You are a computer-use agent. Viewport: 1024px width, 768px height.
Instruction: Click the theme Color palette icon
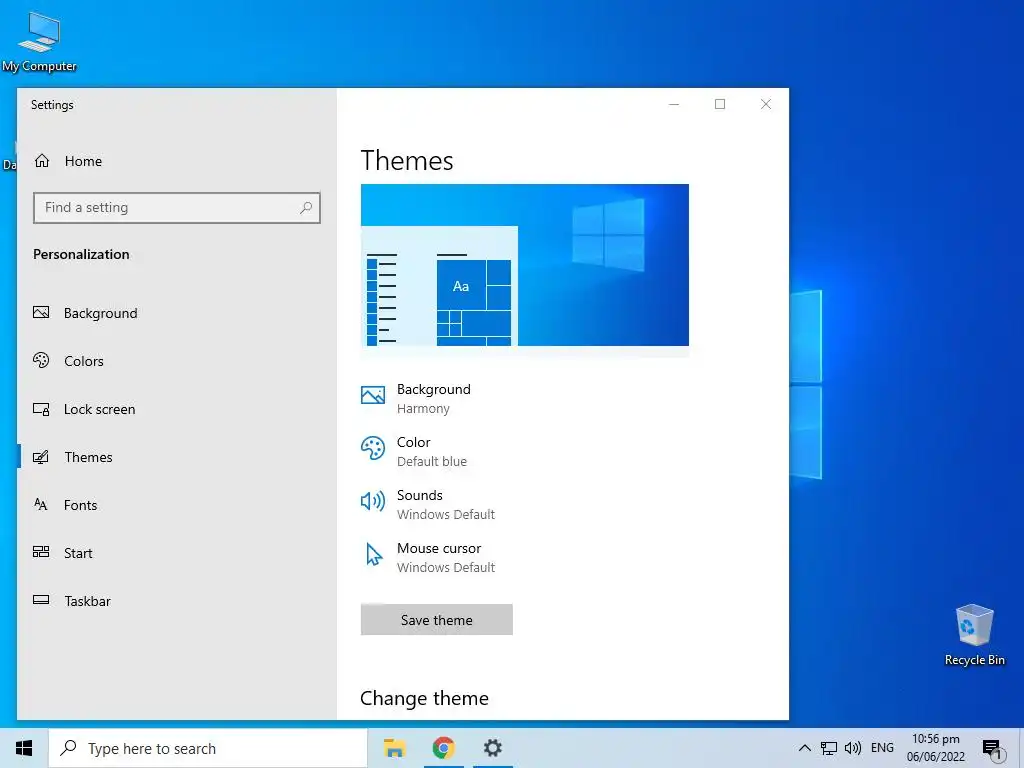coord(373,449)
